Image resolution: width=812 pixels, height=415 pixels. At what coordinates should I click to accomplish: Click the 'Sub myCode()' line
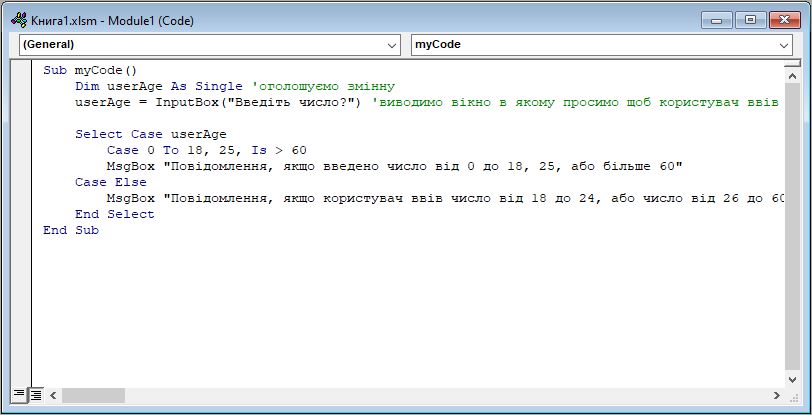(90, 70)
